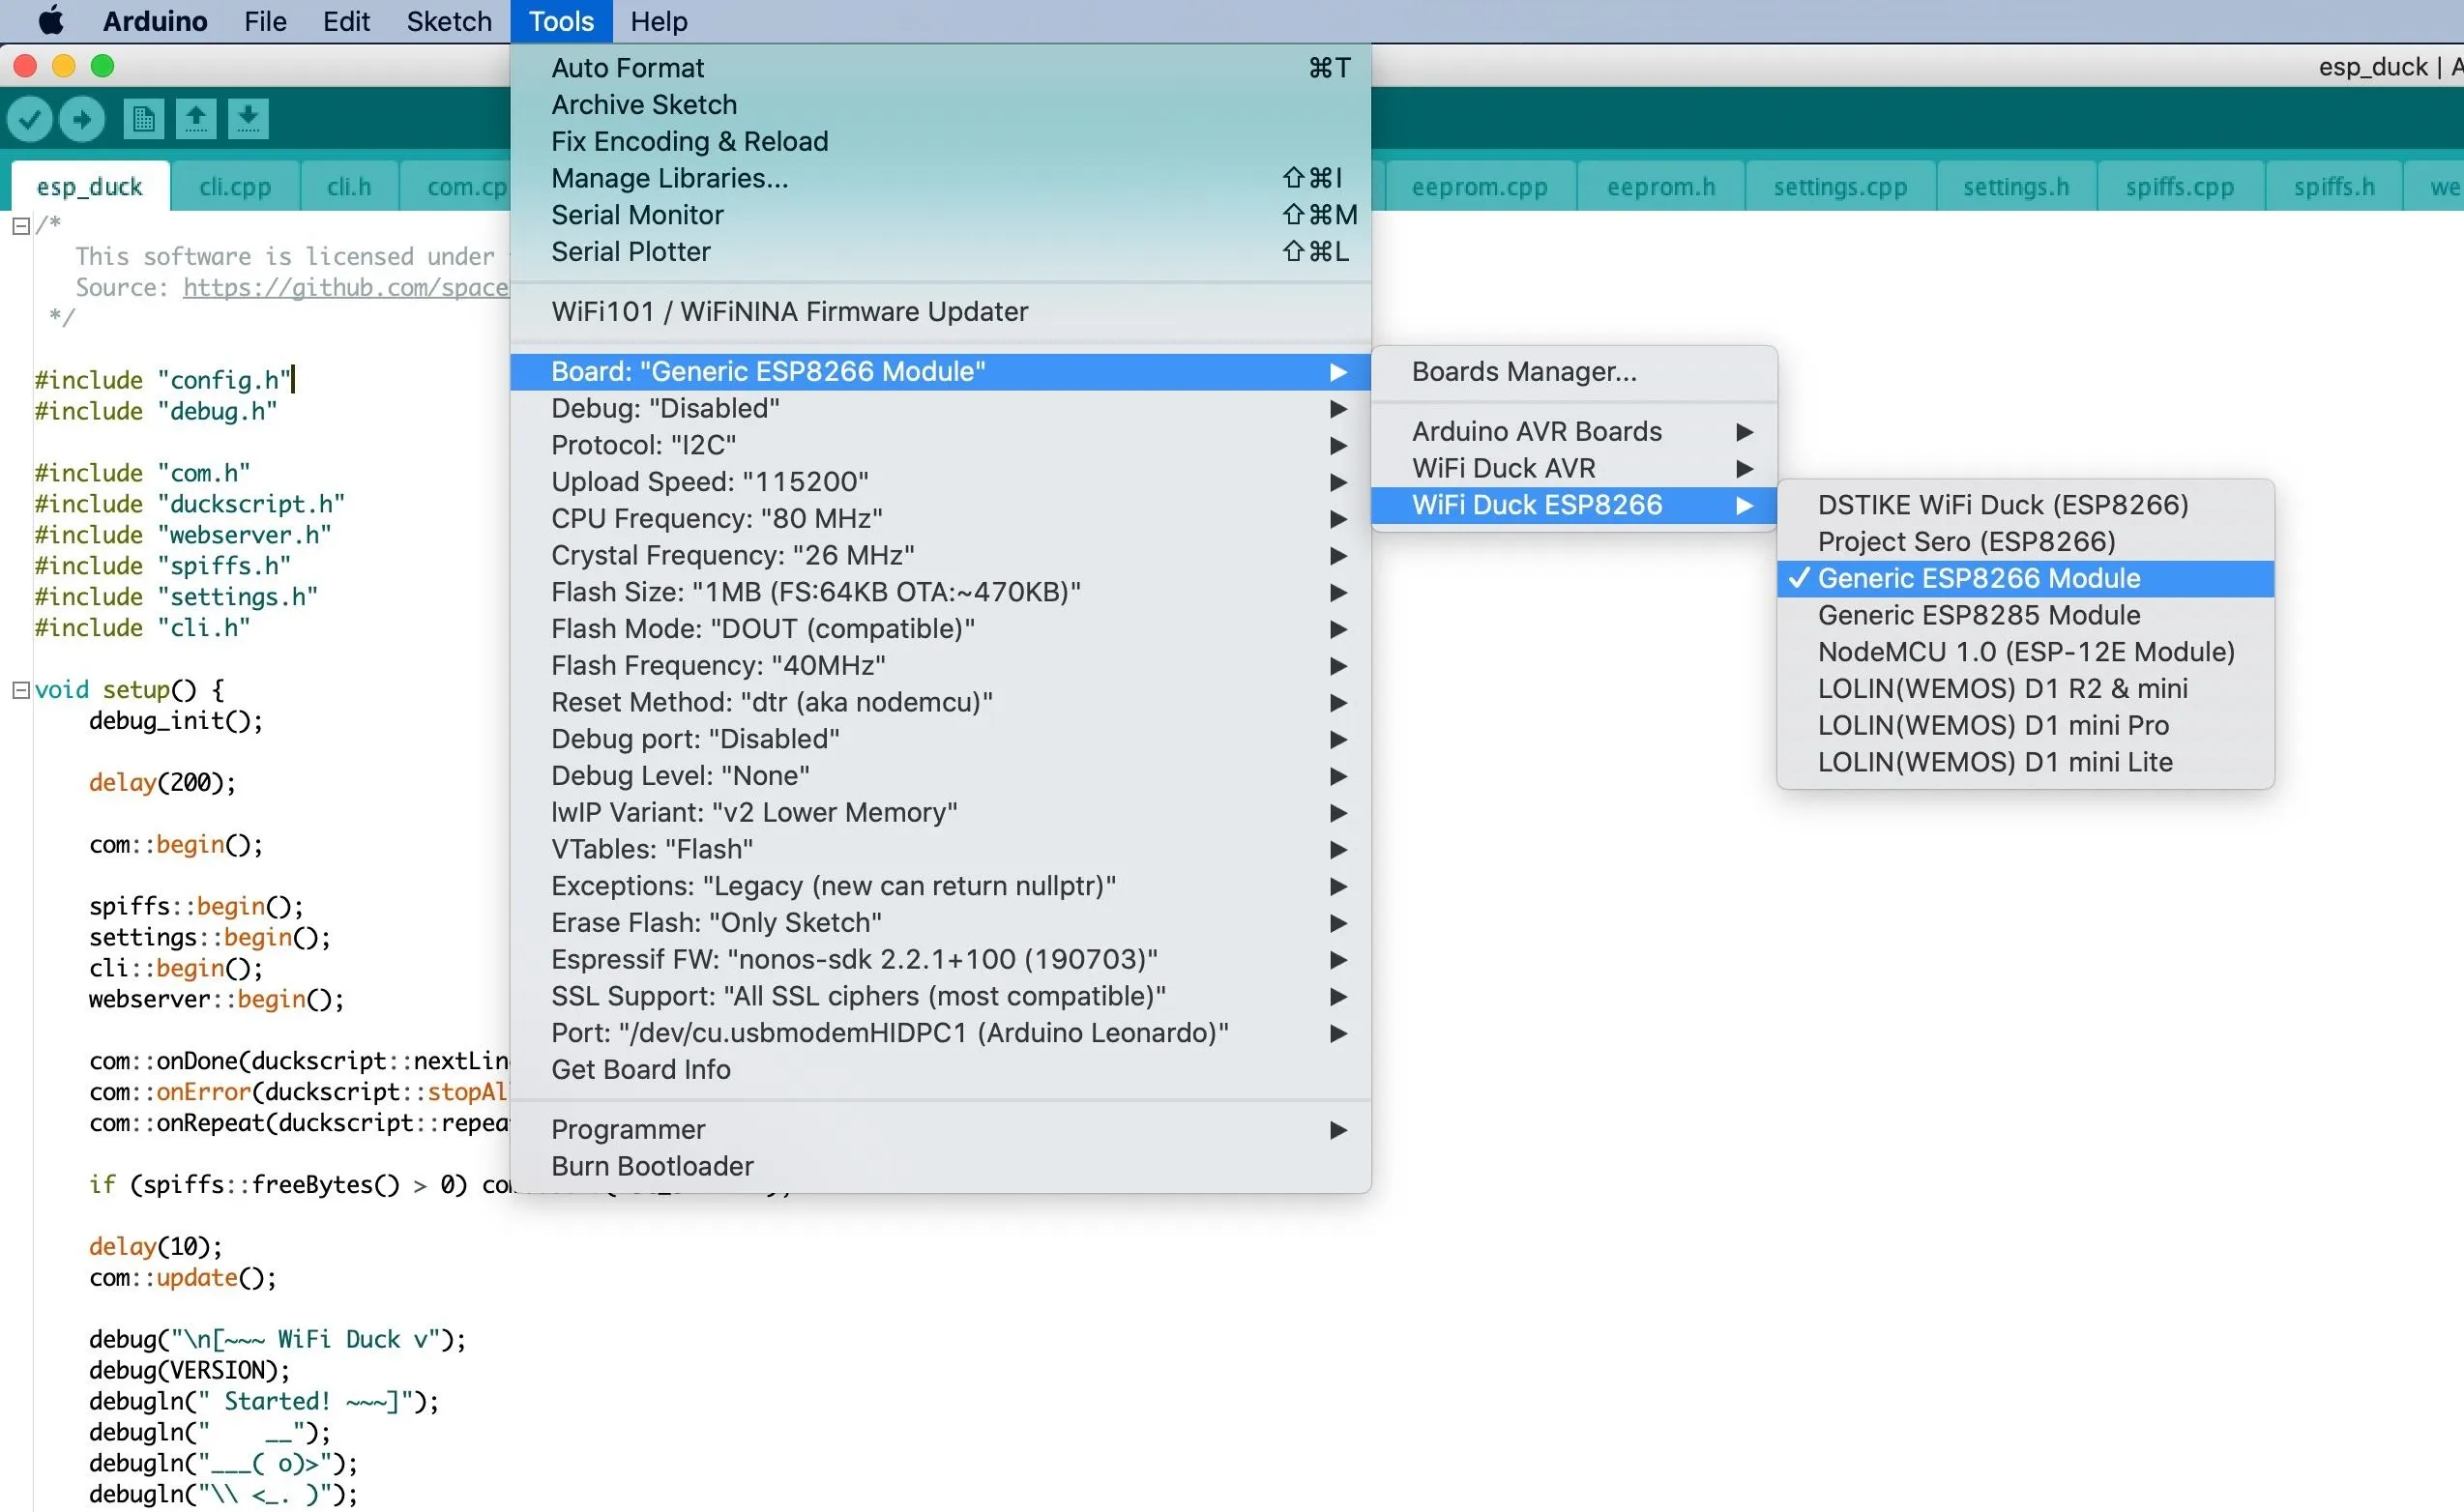Open Erase Flash: "Only Sketch" submenu
The image size is (2464, 1512).
tap(940, 923)
